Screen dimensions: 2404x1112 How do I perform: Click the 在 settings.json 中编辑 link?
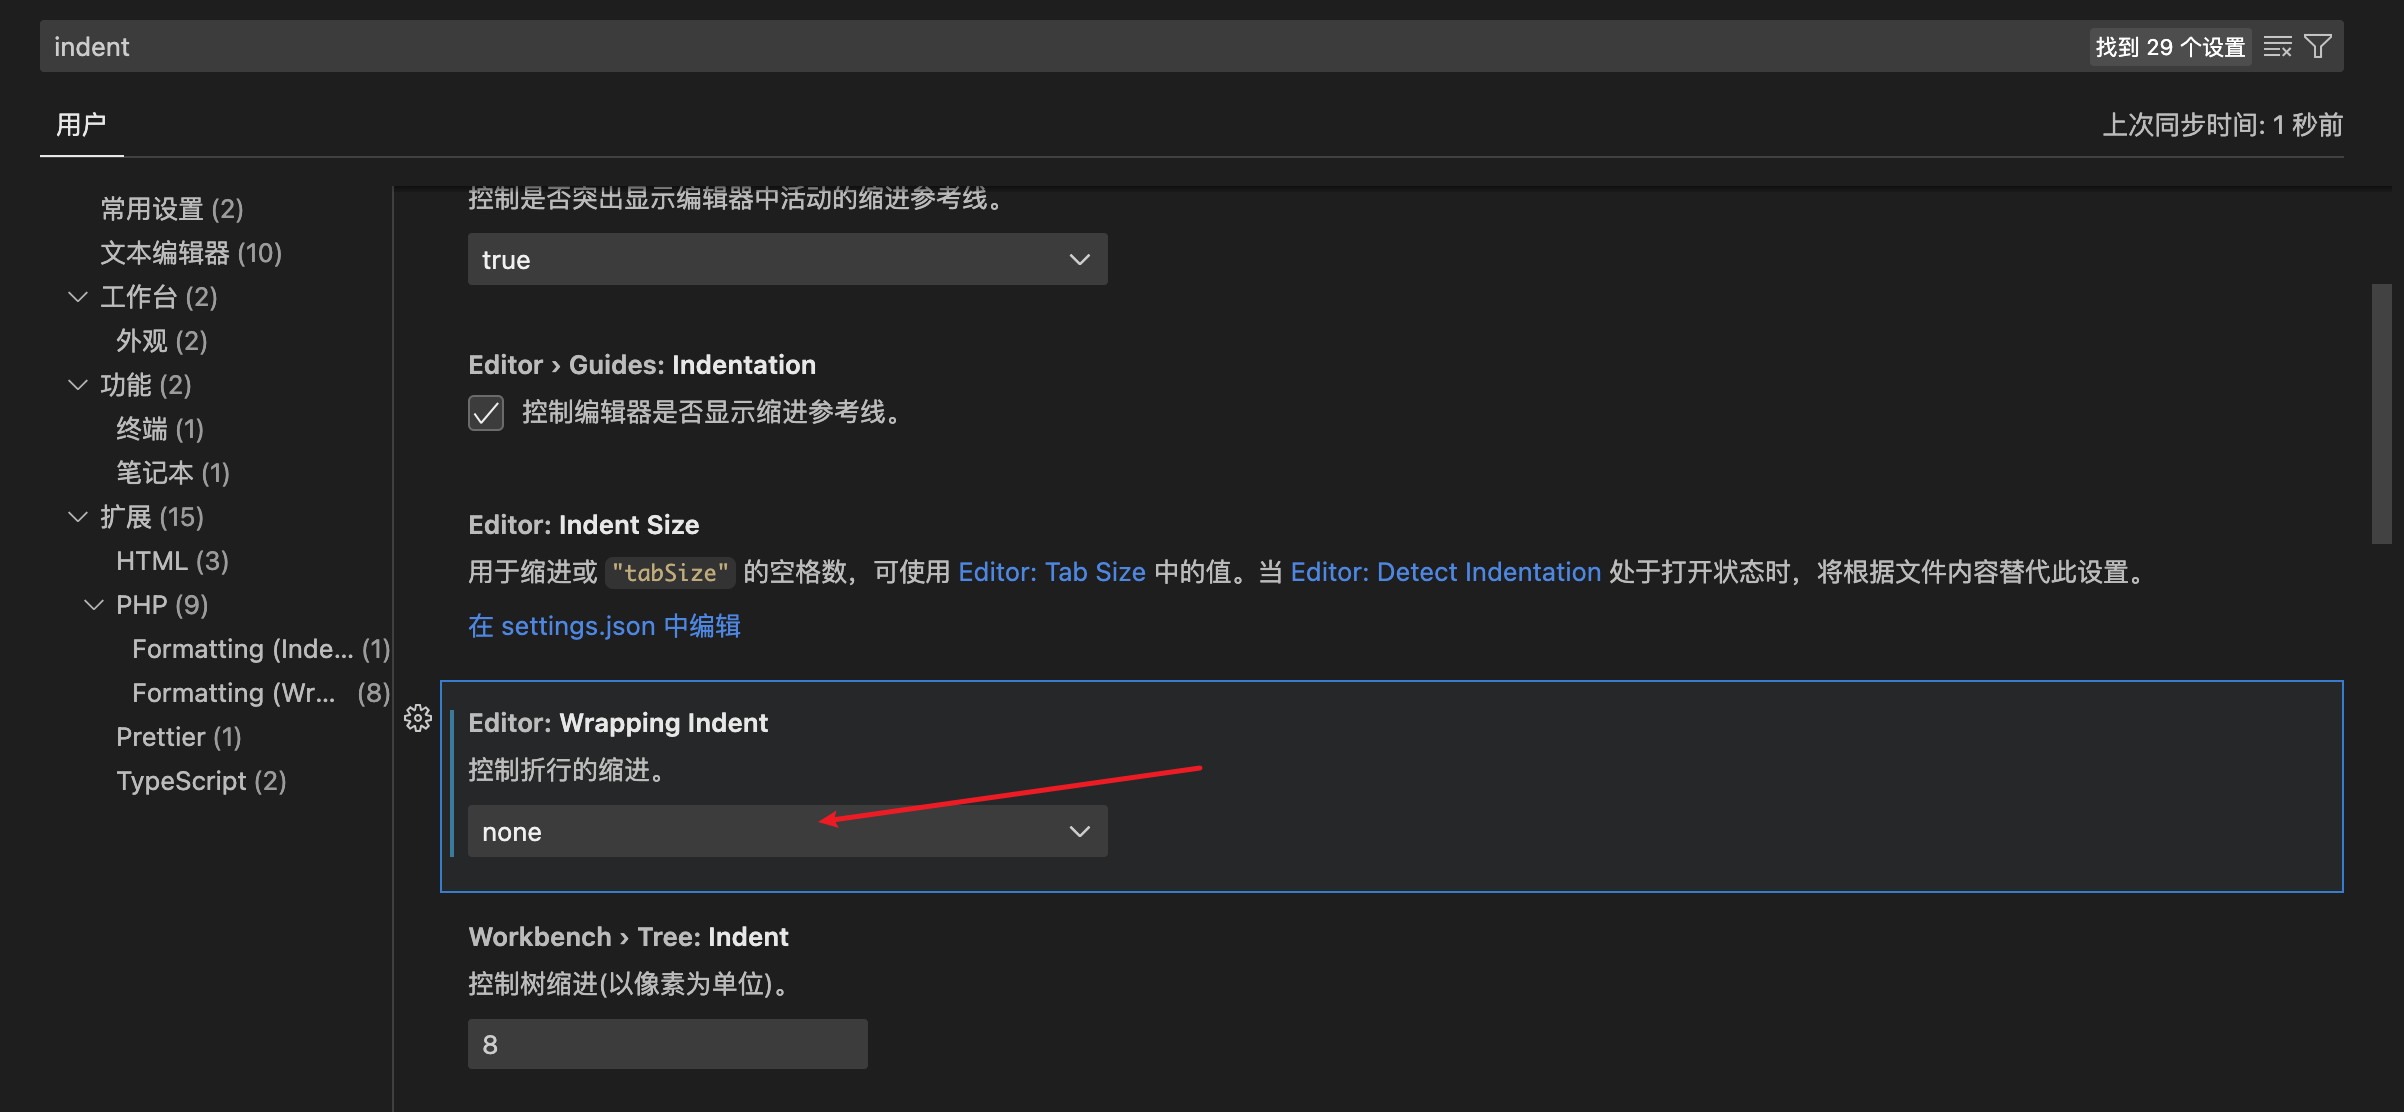(604, 626)
